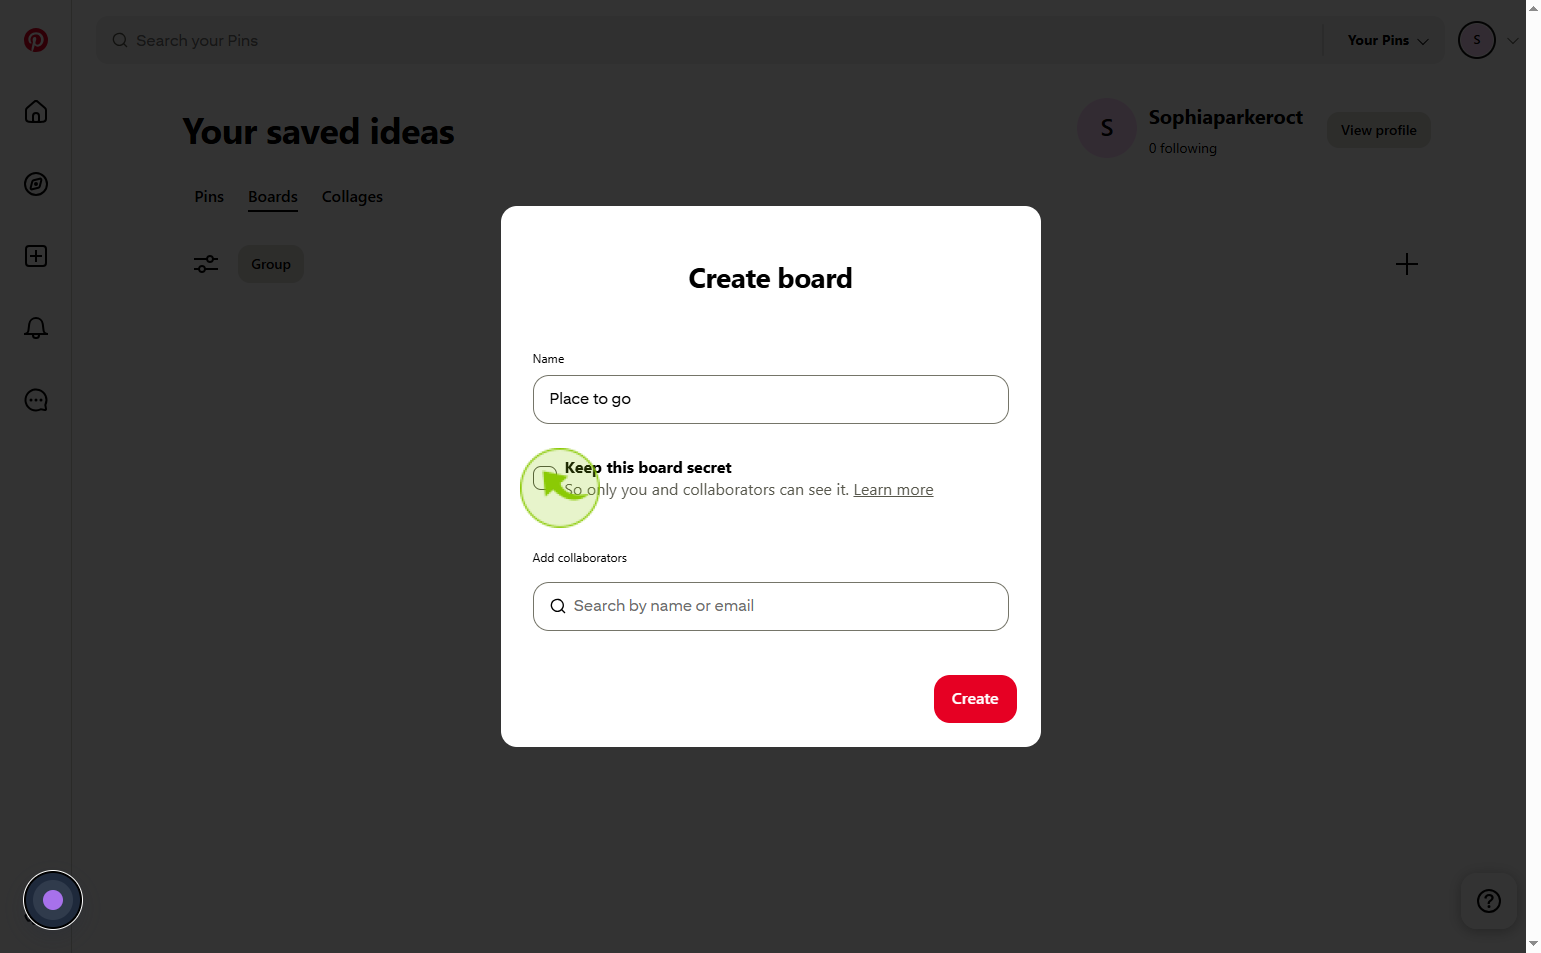Click the View profile button
This screenshot has height=953, width=1541.
(x=1379, y=130)
